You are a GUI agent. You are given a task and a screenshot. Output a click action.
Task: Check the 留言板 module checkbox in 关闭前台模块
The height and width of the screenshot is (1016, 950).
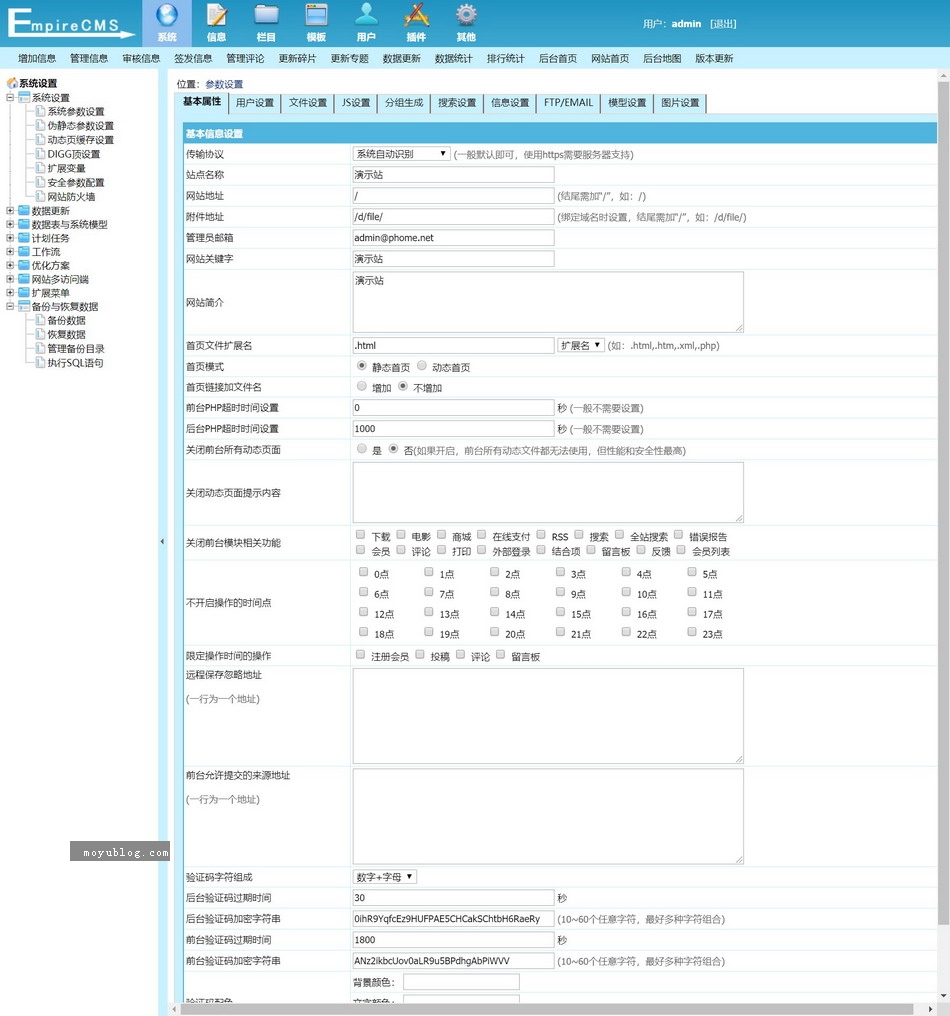point(591,550)
